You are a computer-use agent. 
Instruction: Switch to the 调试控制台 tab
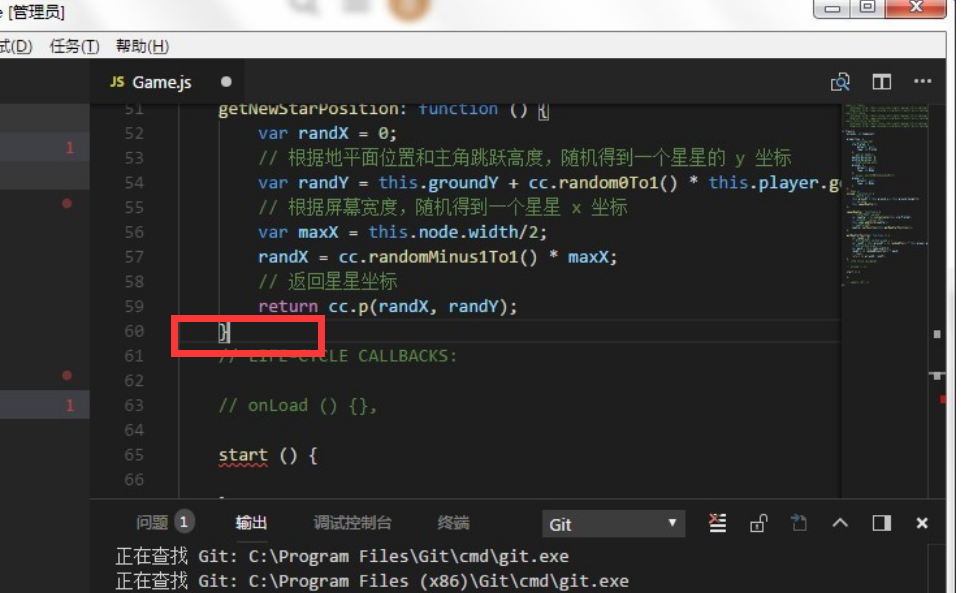click(x=352, y=522)
